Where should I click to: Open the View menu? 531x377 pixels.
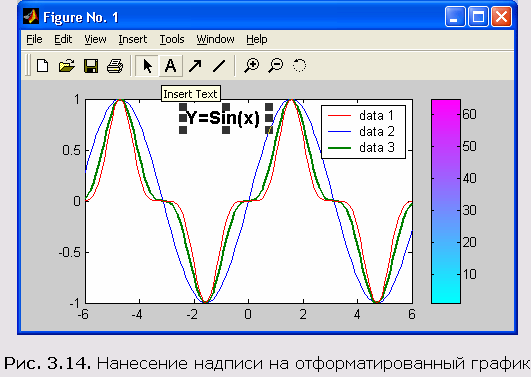[95, 39]
